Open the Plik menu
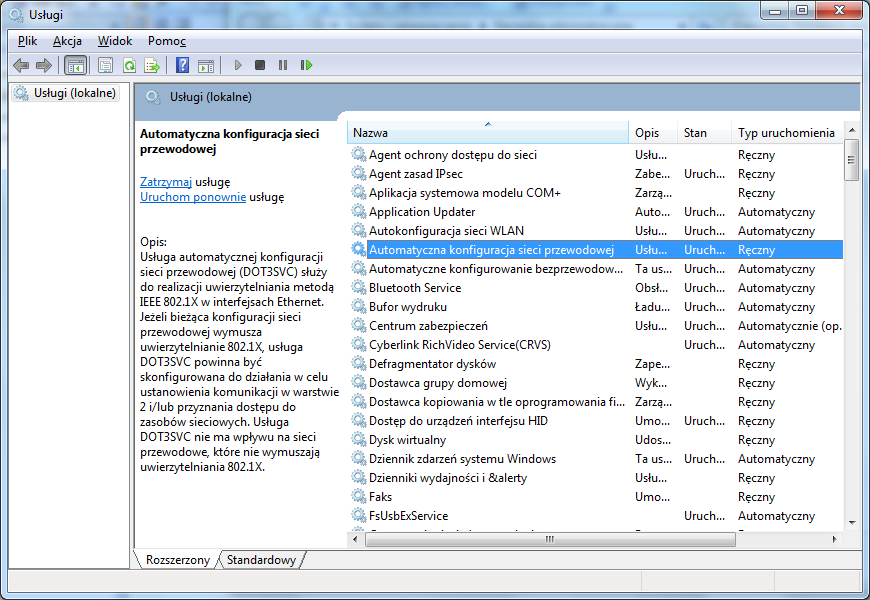 click(x=27, y=41)
